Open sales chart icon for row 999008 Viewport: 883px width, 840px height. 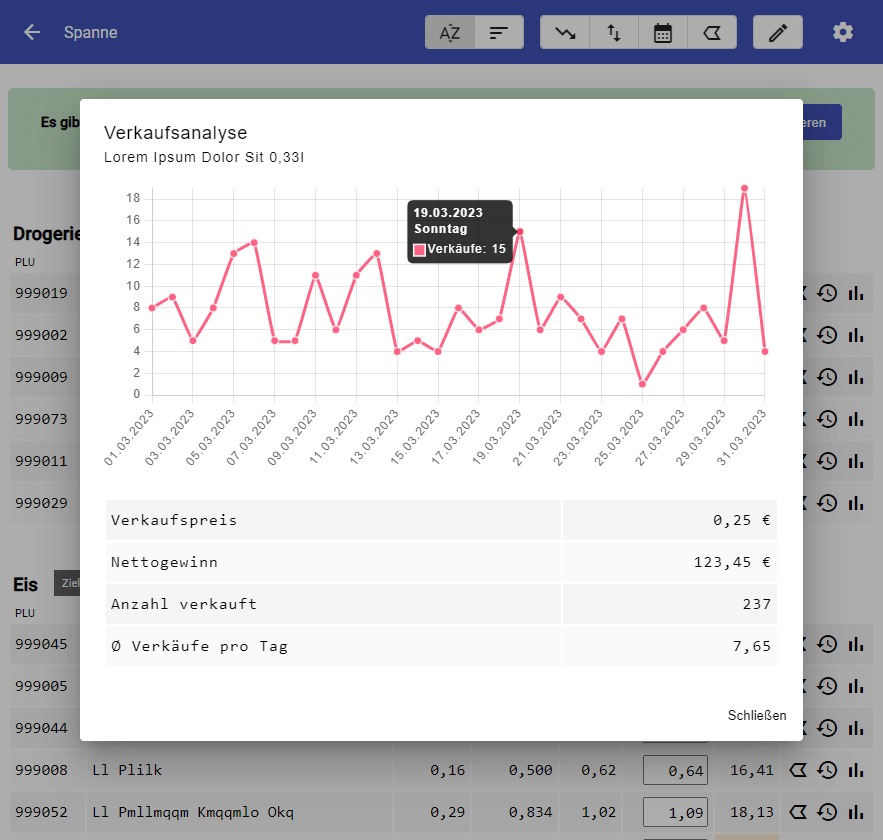pos(856,770)
